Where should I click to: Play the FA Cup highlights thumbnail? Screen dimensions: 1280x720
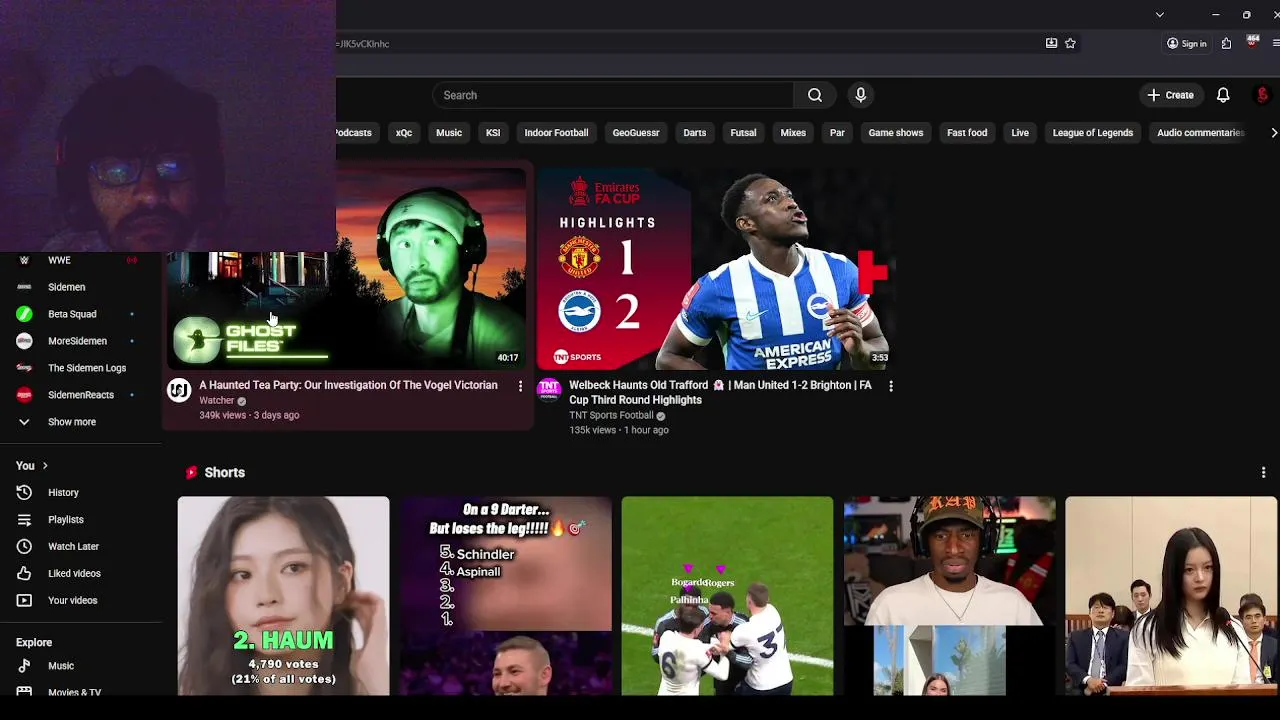pos(715,268)
